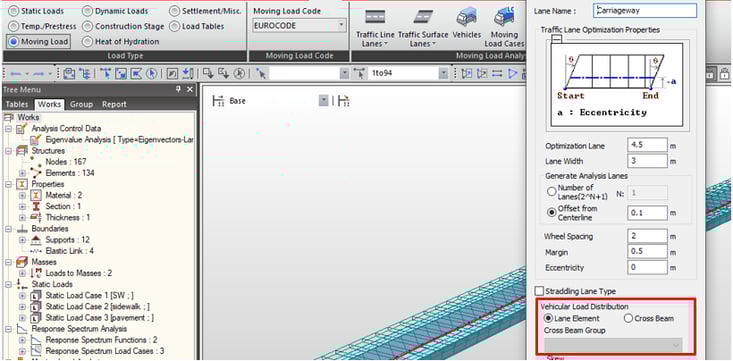Click the Select Plane toolbar icon
This screenshot has width=733, height=361.
pyautogui.click(x=172, y=73)
